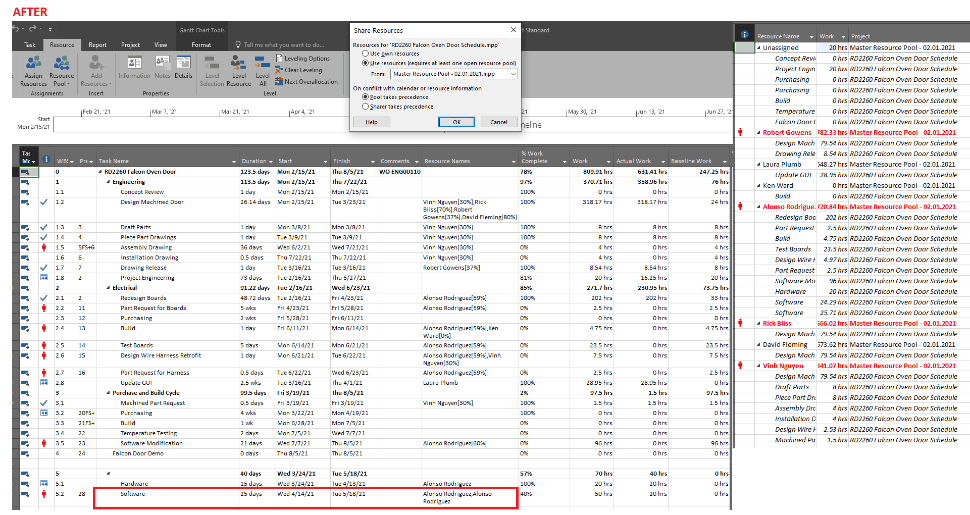
Task: Switch to the View ribbon tab
Action: click(160, 45)
